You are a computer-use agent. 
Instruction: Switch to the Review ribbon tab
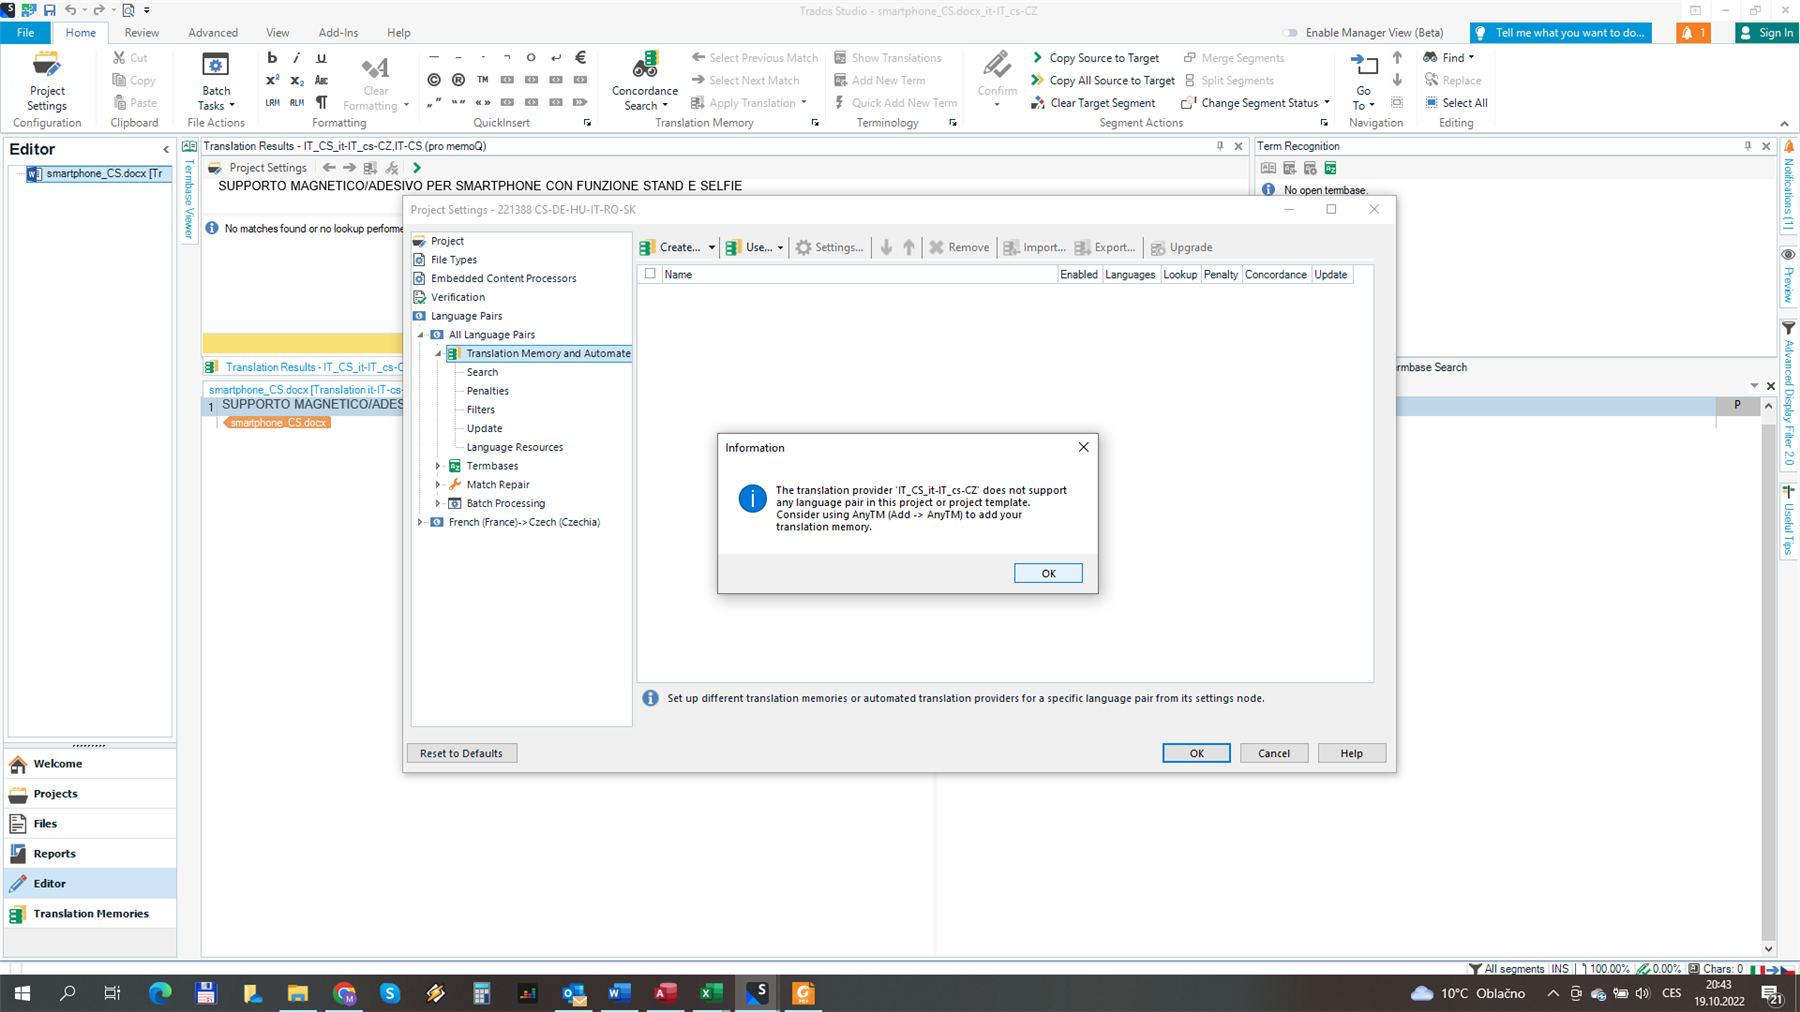click(x=141, y=33)
